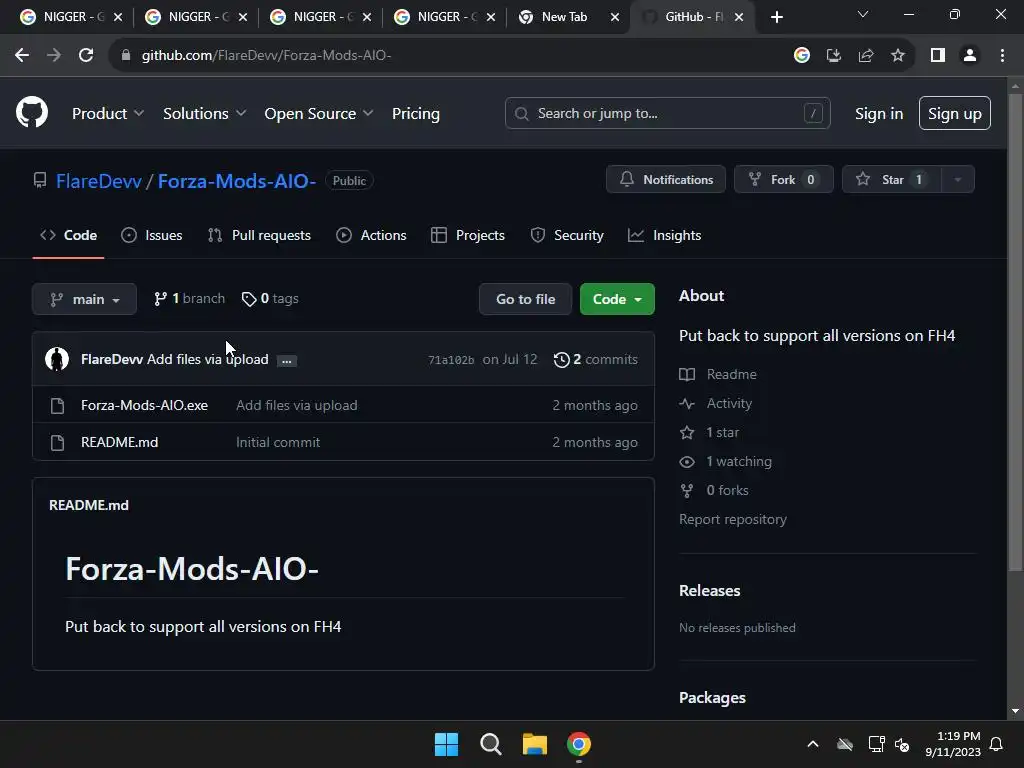Image resolution: width=1024 pixels, height=768 pixels.
Task: Open File Explorer from the taskbar
Action: pyautogui.click(x=534, y=744)
